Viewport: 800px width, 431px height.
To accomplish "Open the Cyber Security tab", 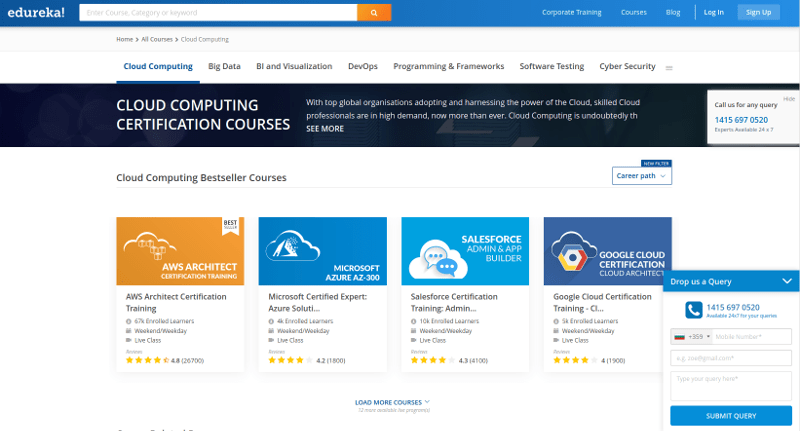I will pyautogui.click(x=627, y=66).
